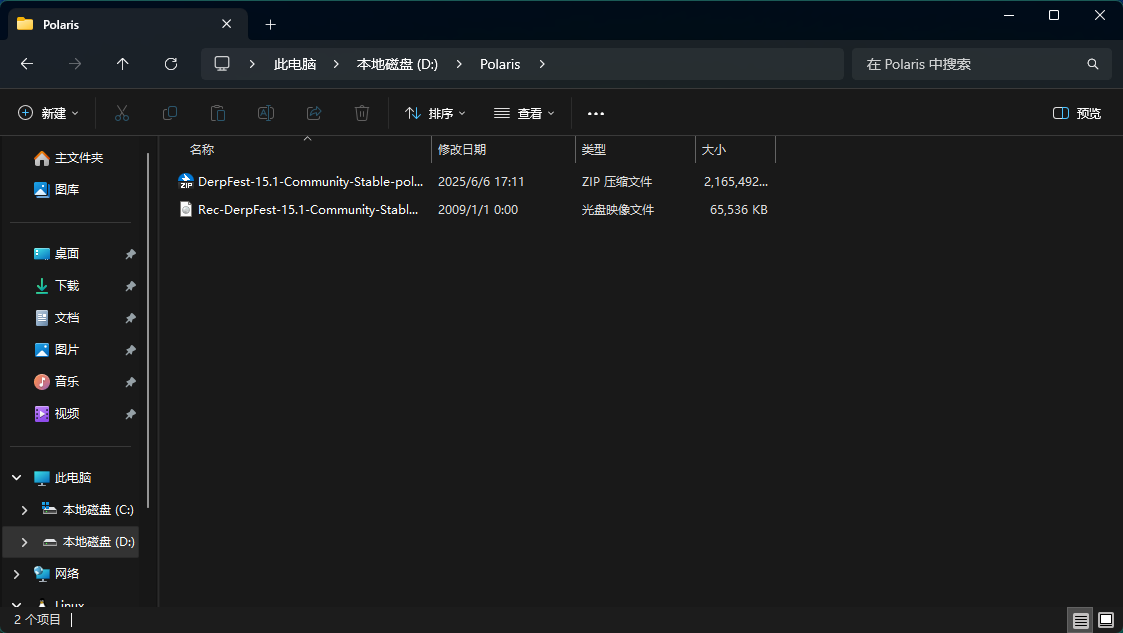1123x633 pixels.
Task: Open the more options ellipsis menu
Action: (596, 113)
